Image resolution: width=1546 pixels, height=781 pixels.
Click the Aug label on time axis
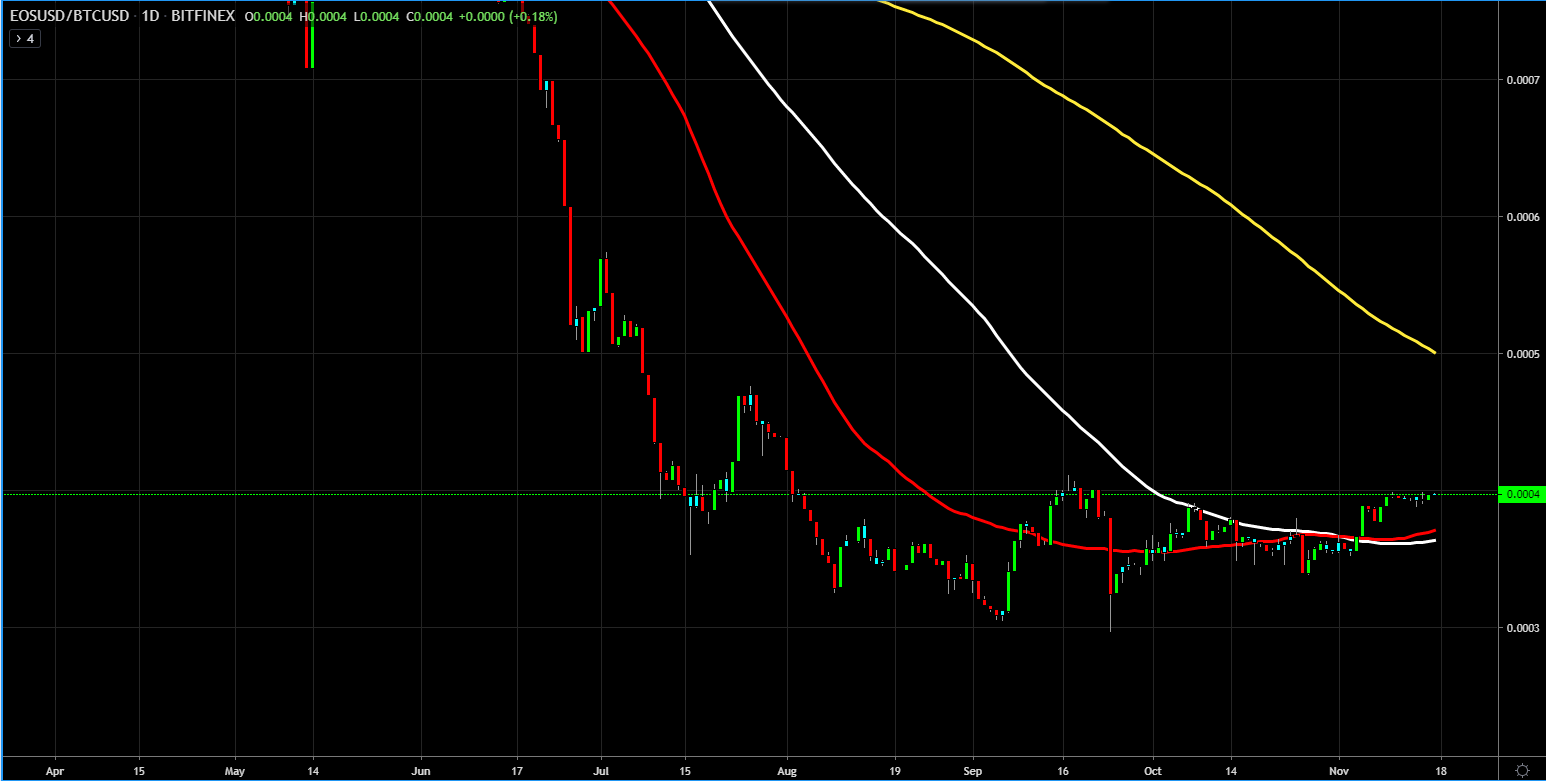click(x=788, y=771)
